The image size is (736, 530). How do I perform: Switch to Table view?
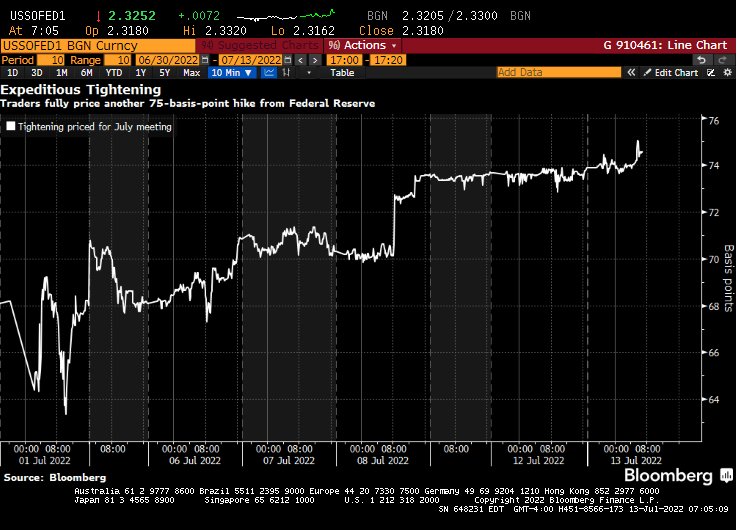click(342, 73)
